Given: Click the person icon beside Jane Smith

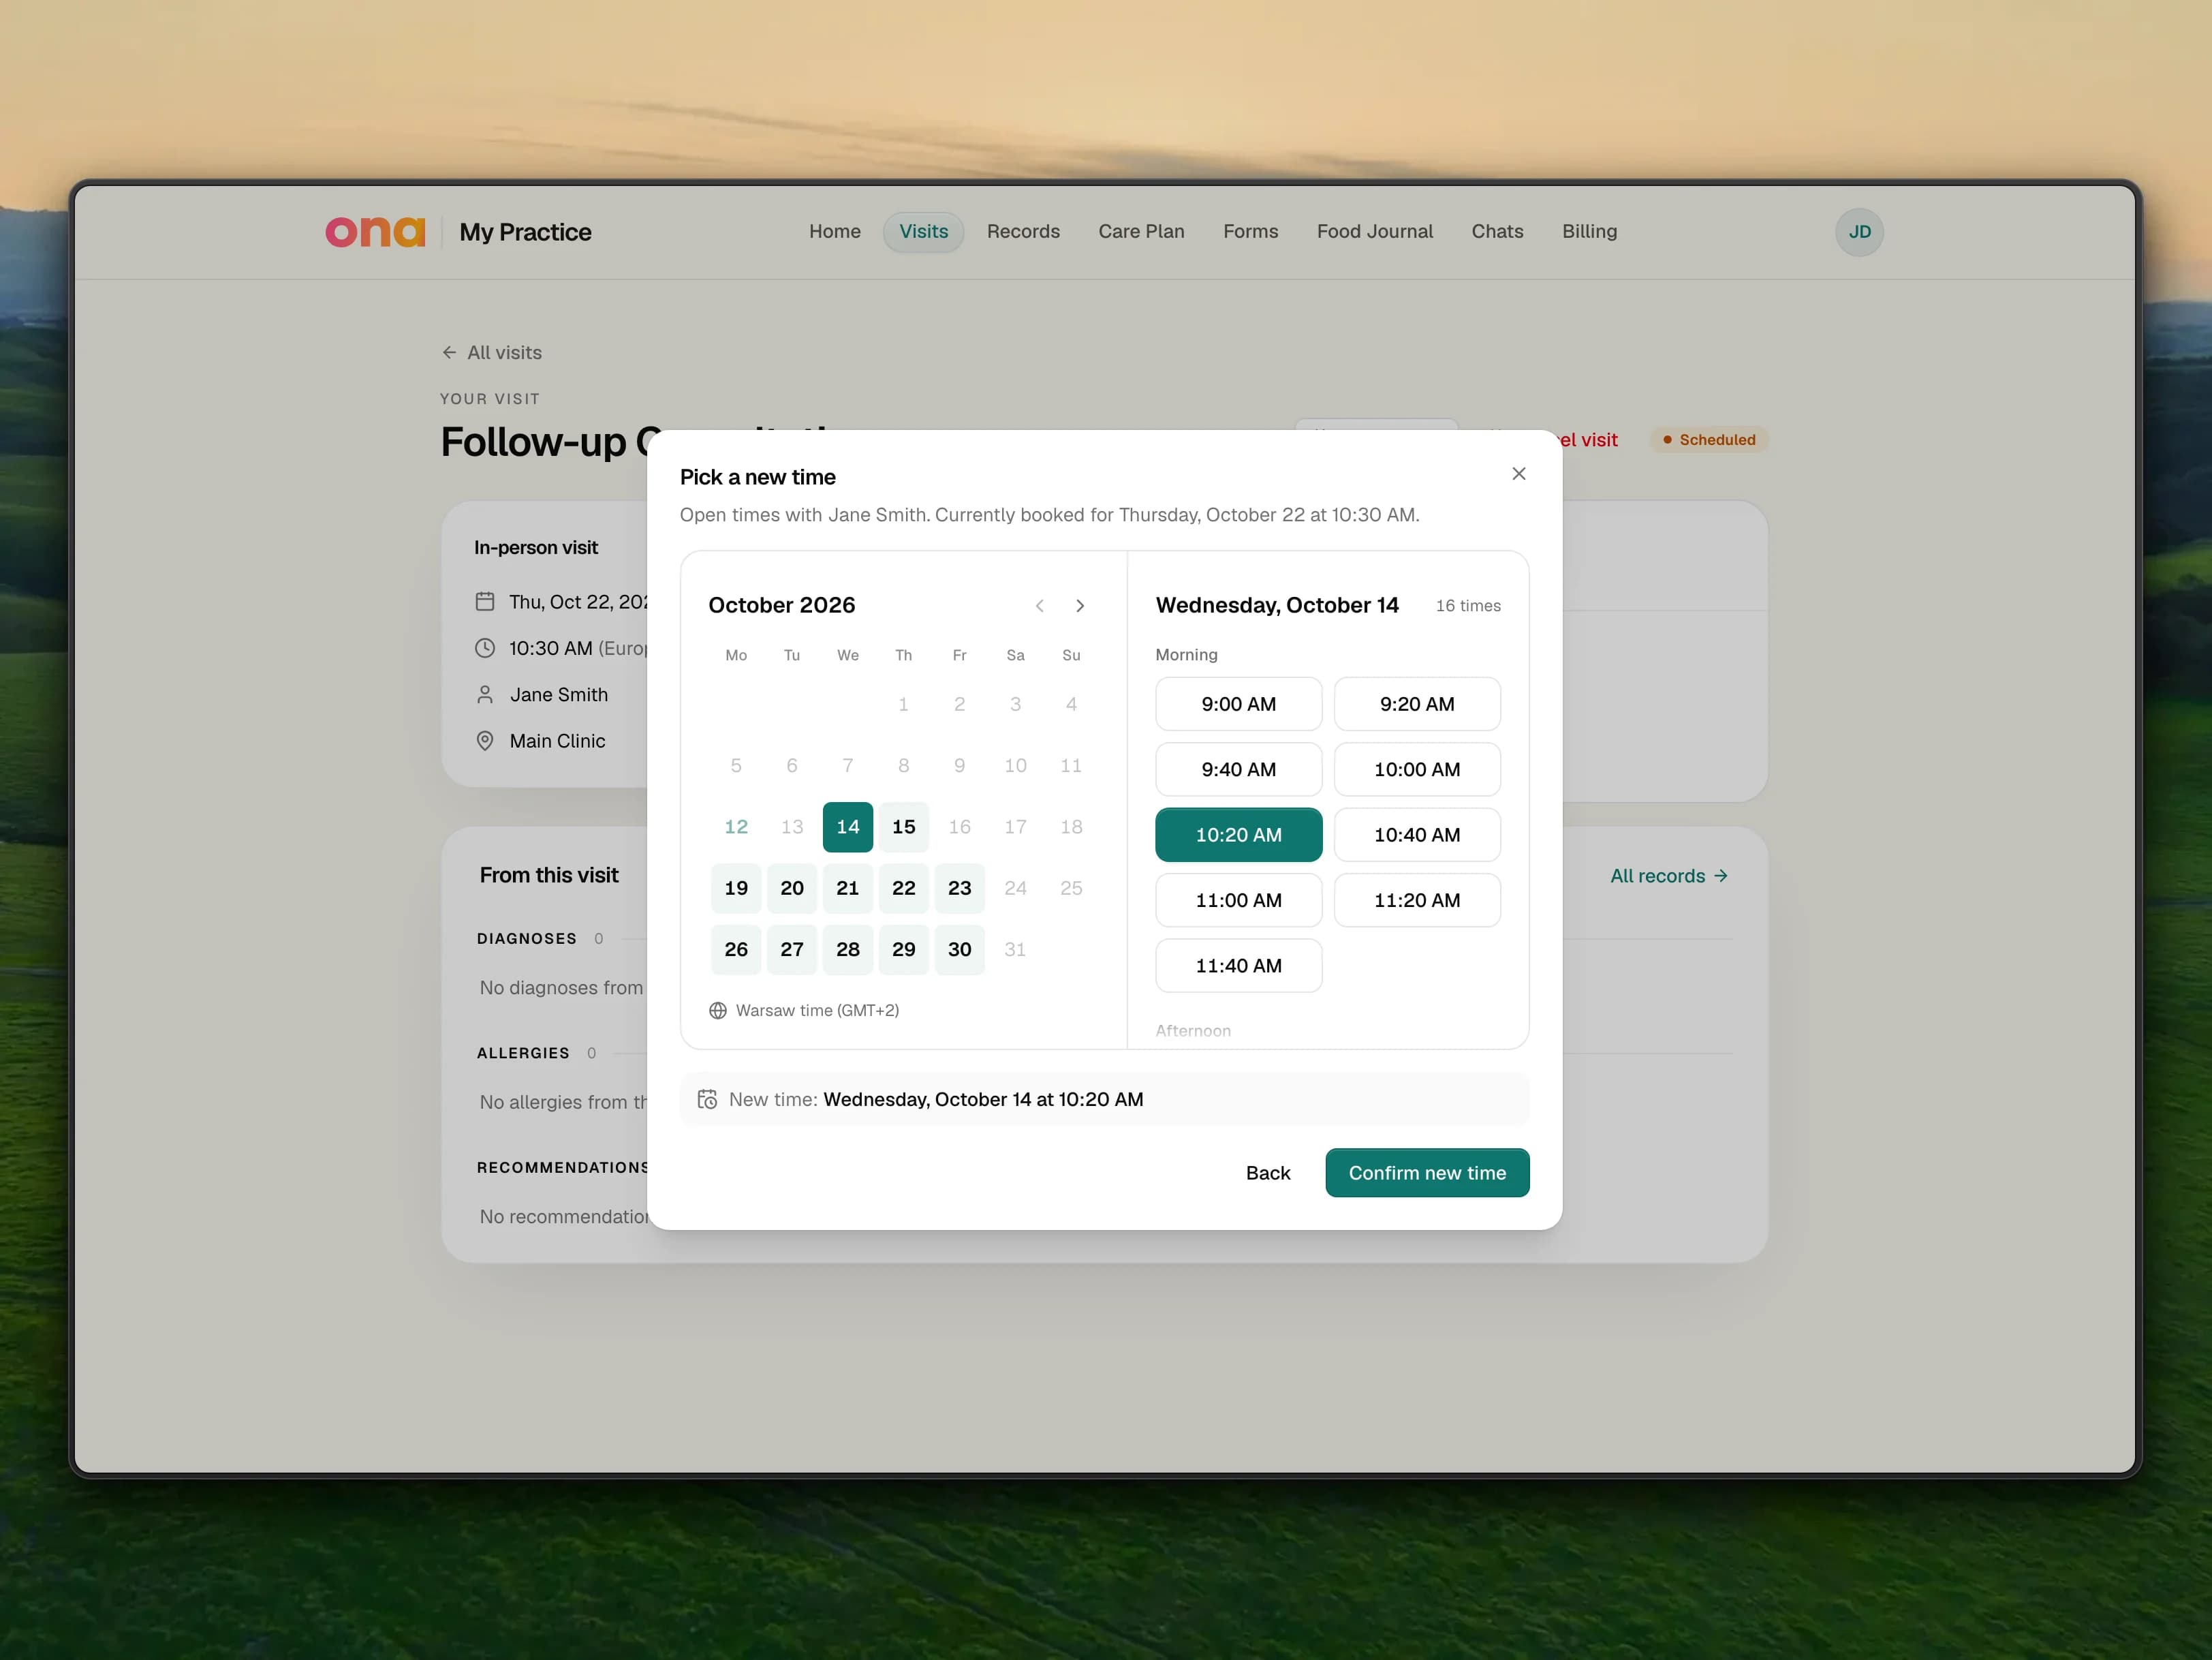Looking at the screenshot, I should [485, 695].
